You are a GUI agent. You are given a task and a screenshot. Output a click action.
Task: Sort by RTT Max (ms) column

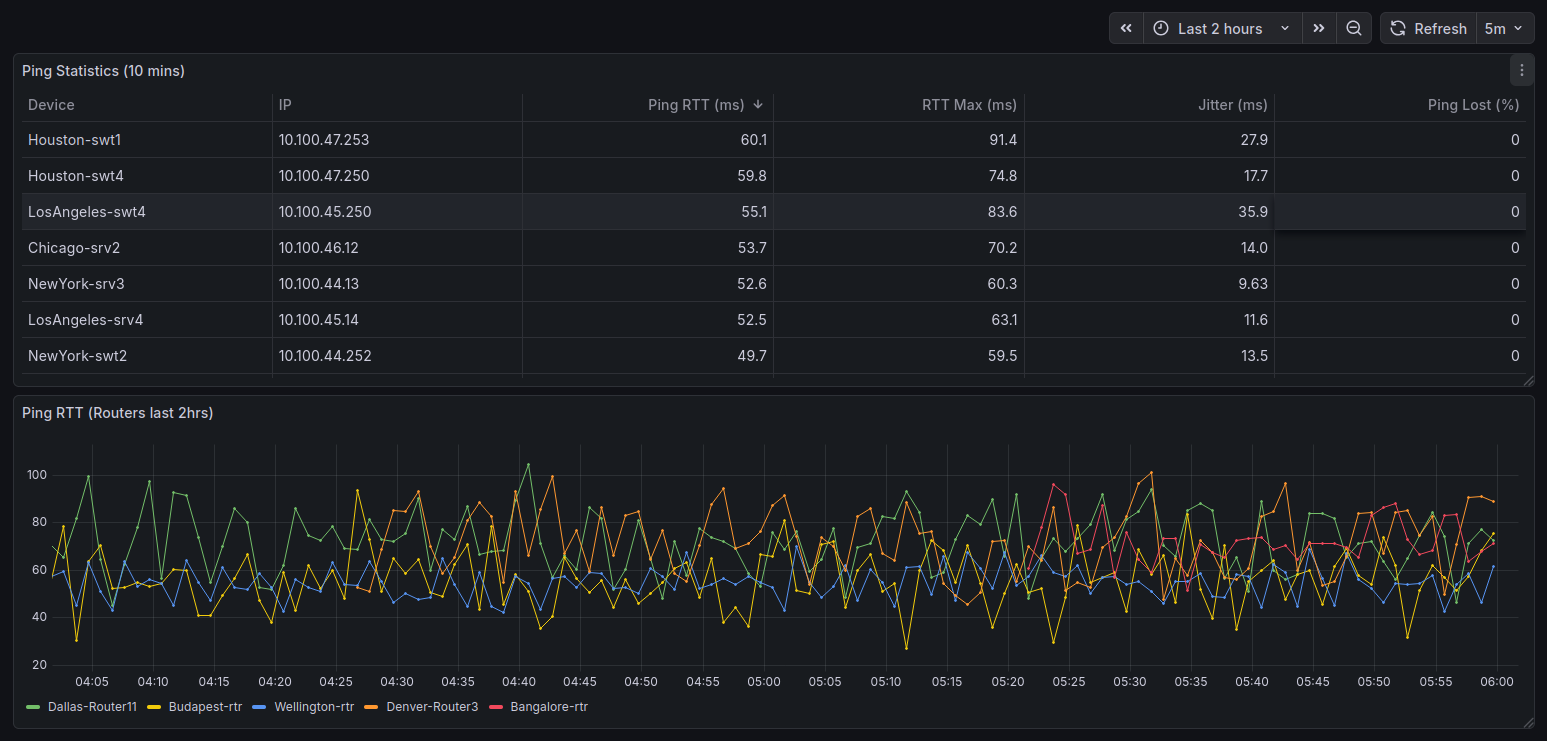tap(968, 105)
